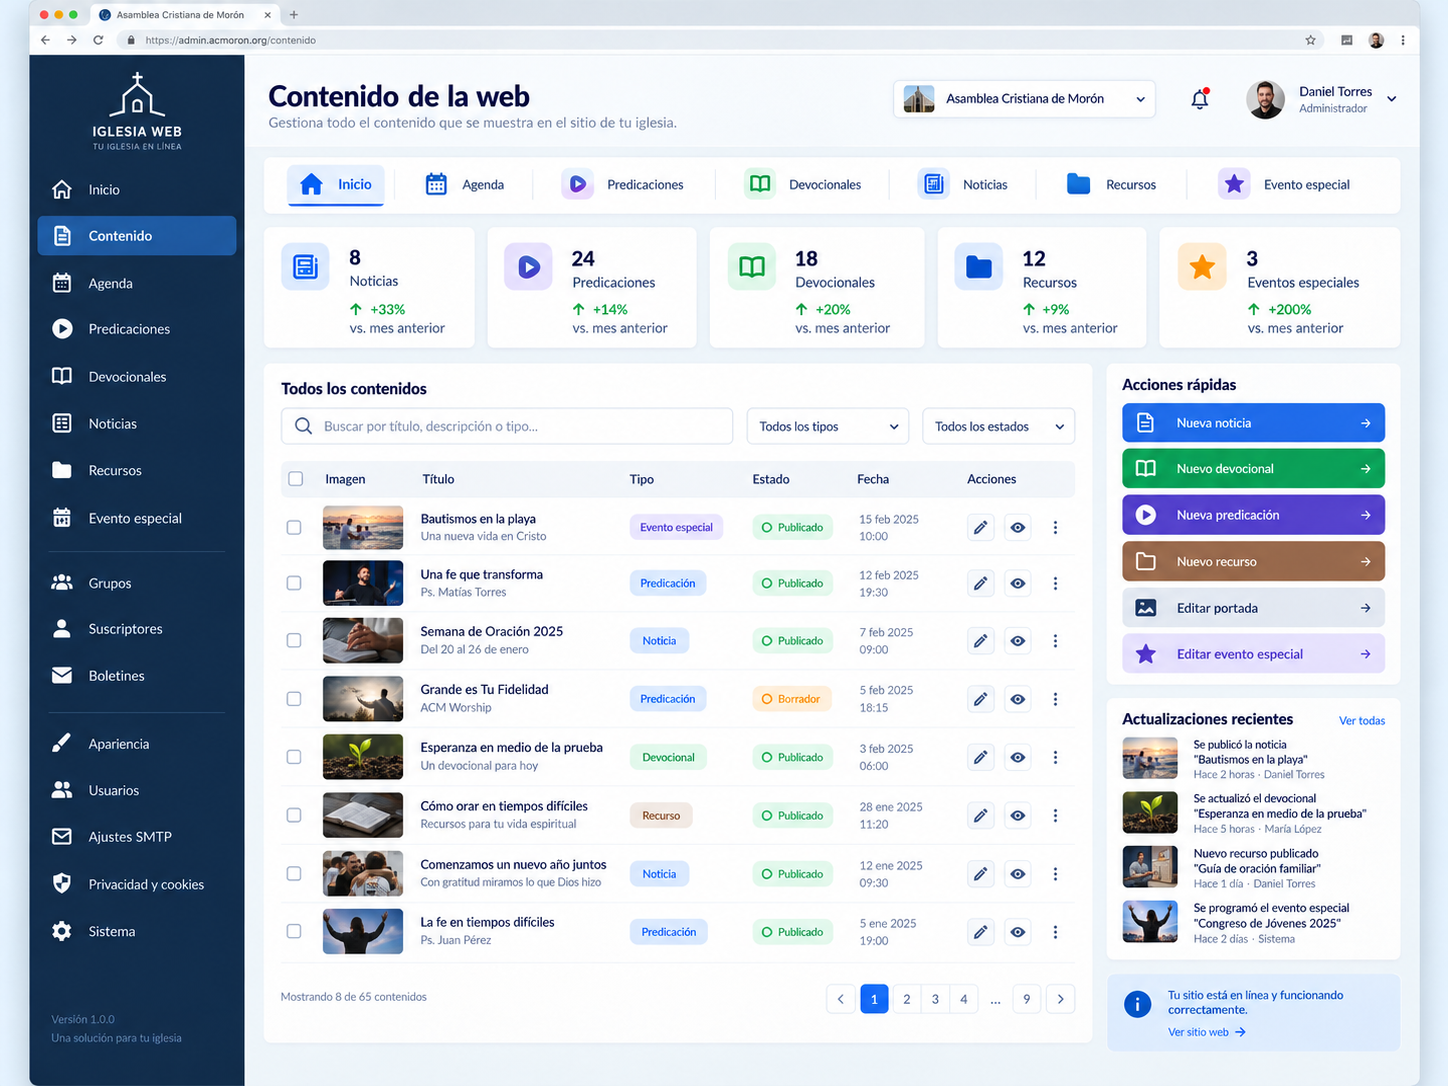1448x1086 pixels.
Task: Preview Una fe que transforma with eye icon
Action: [1018, 583]
